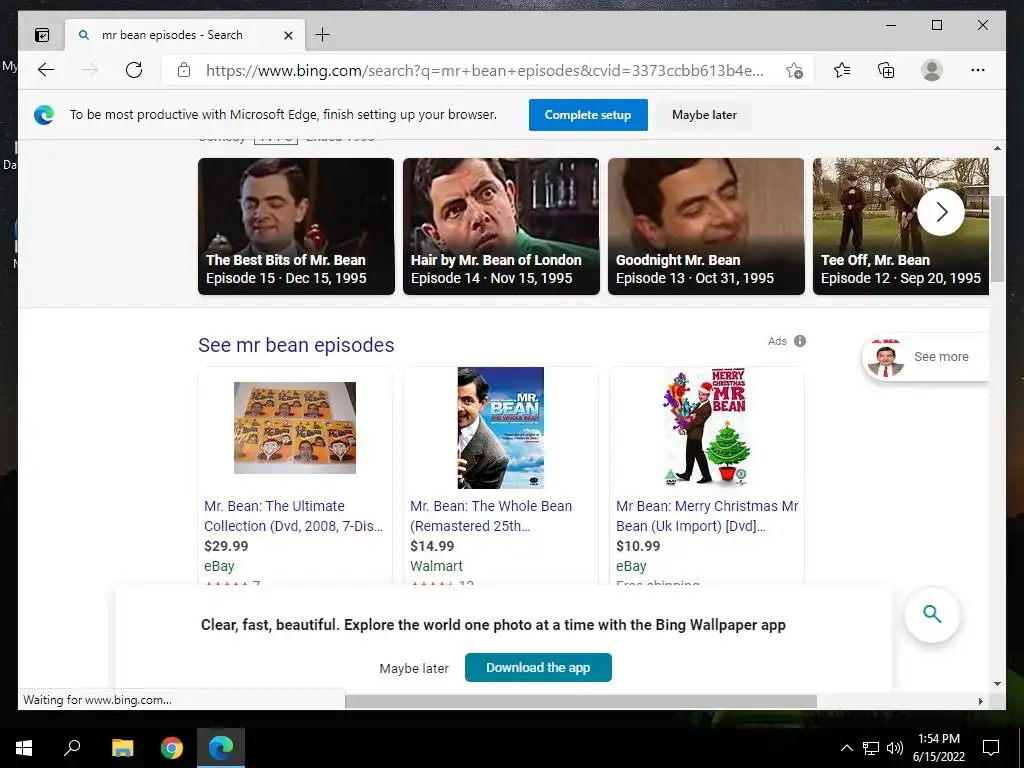Image resolution: width=1024 pixels, height=768 pixels.
Task: Open Merry Christmas Mr Bean cover image
Action: click(707, 428)
